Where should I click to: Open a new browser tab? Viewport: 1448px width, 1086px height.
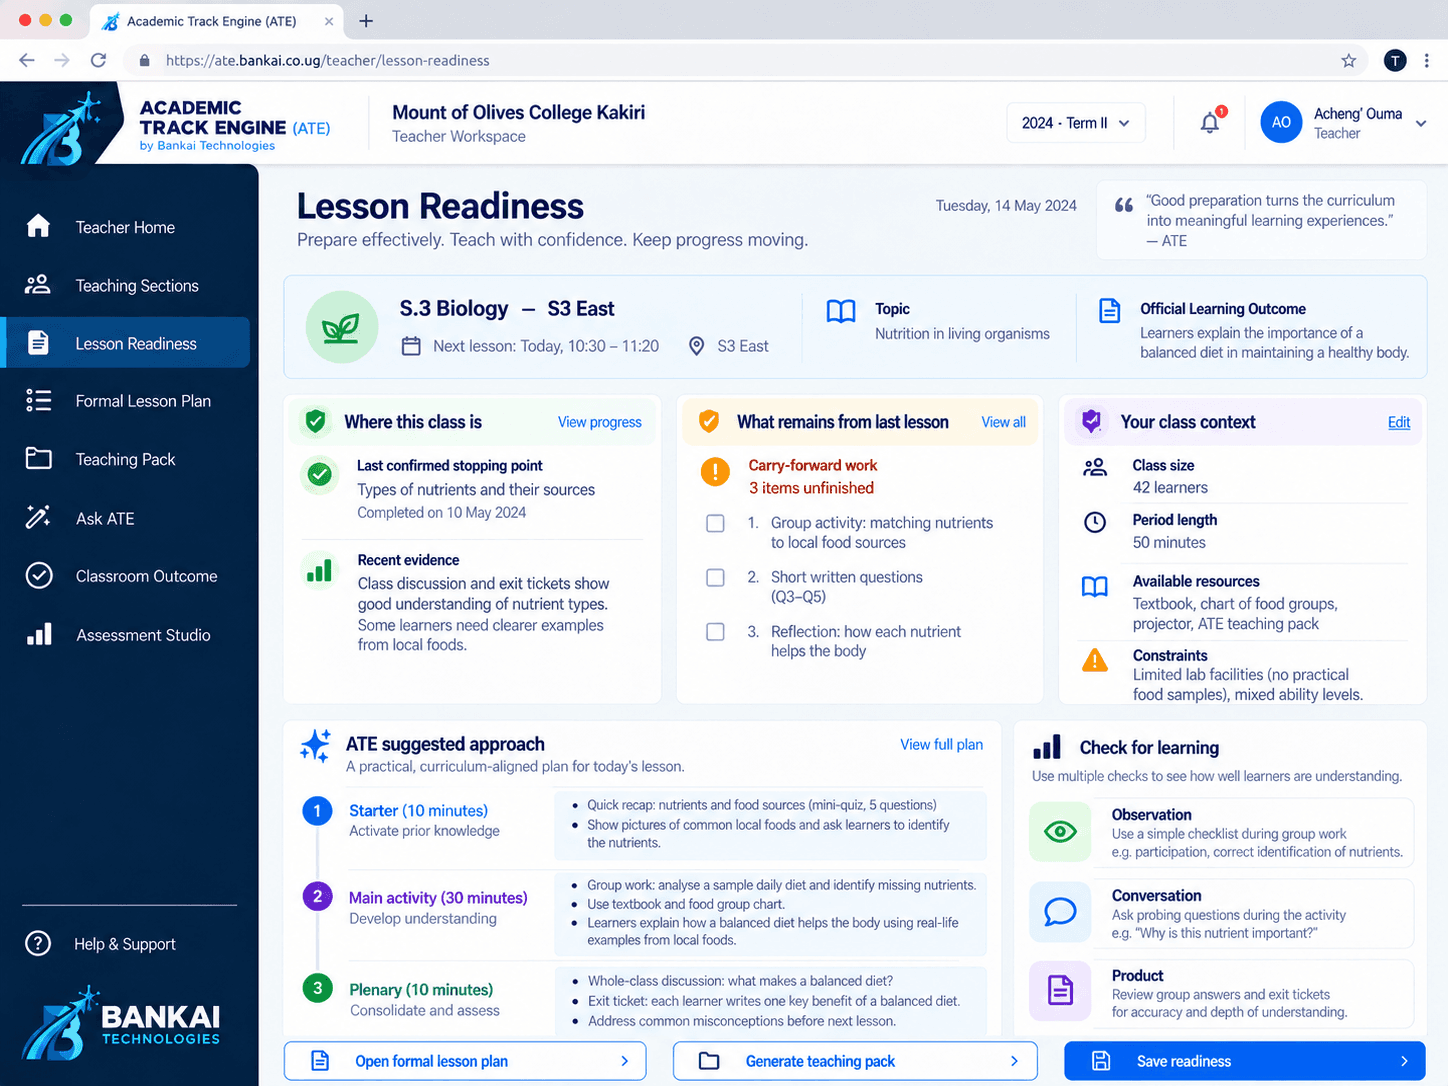pos(366,21)
